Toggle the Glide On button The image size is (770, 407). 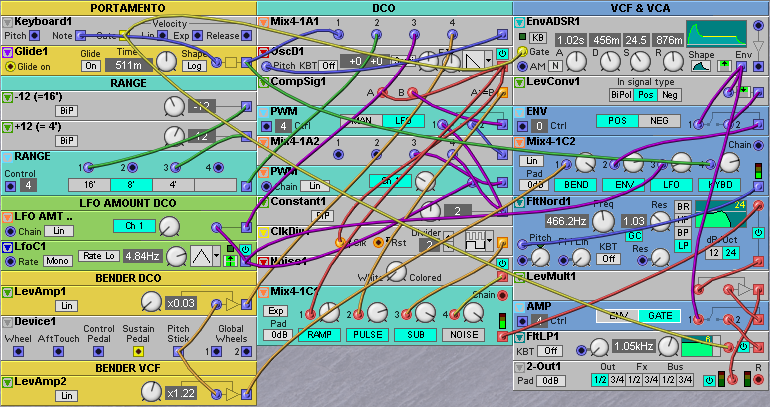click(91, 65)
